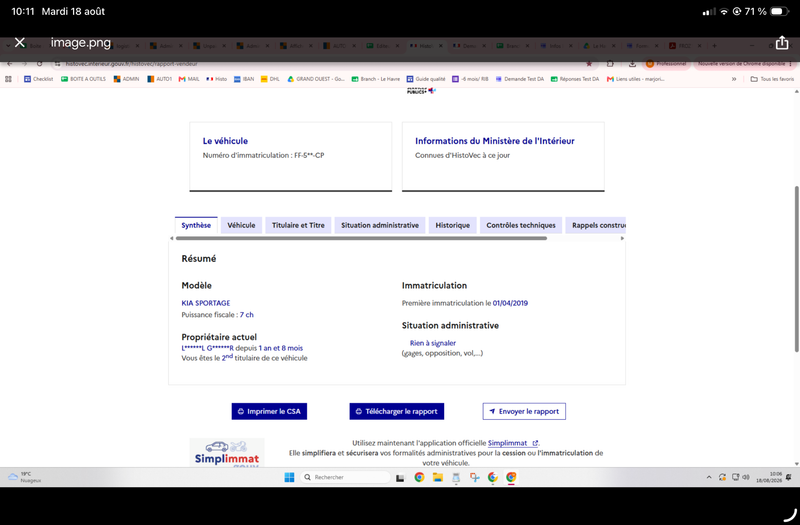Open the Situation administrative tab
Viewport: 800px width, 525px height.
tap(380, 225)
